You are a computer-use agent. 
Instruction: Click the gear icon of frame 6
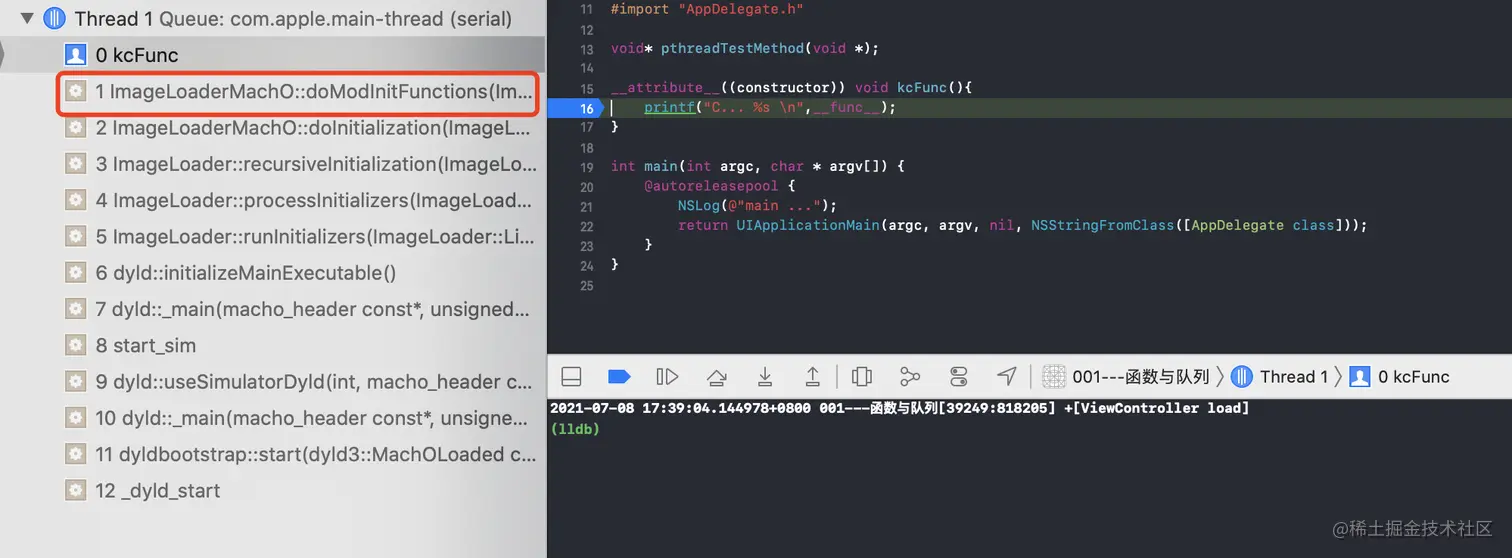click(x=75, y=273)
